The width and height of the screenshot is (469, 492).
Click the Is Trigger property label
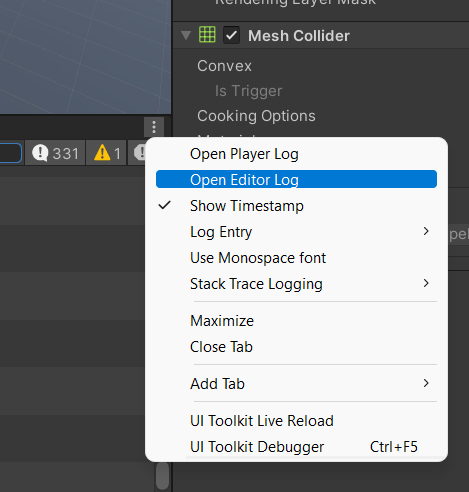click(248, 91)
